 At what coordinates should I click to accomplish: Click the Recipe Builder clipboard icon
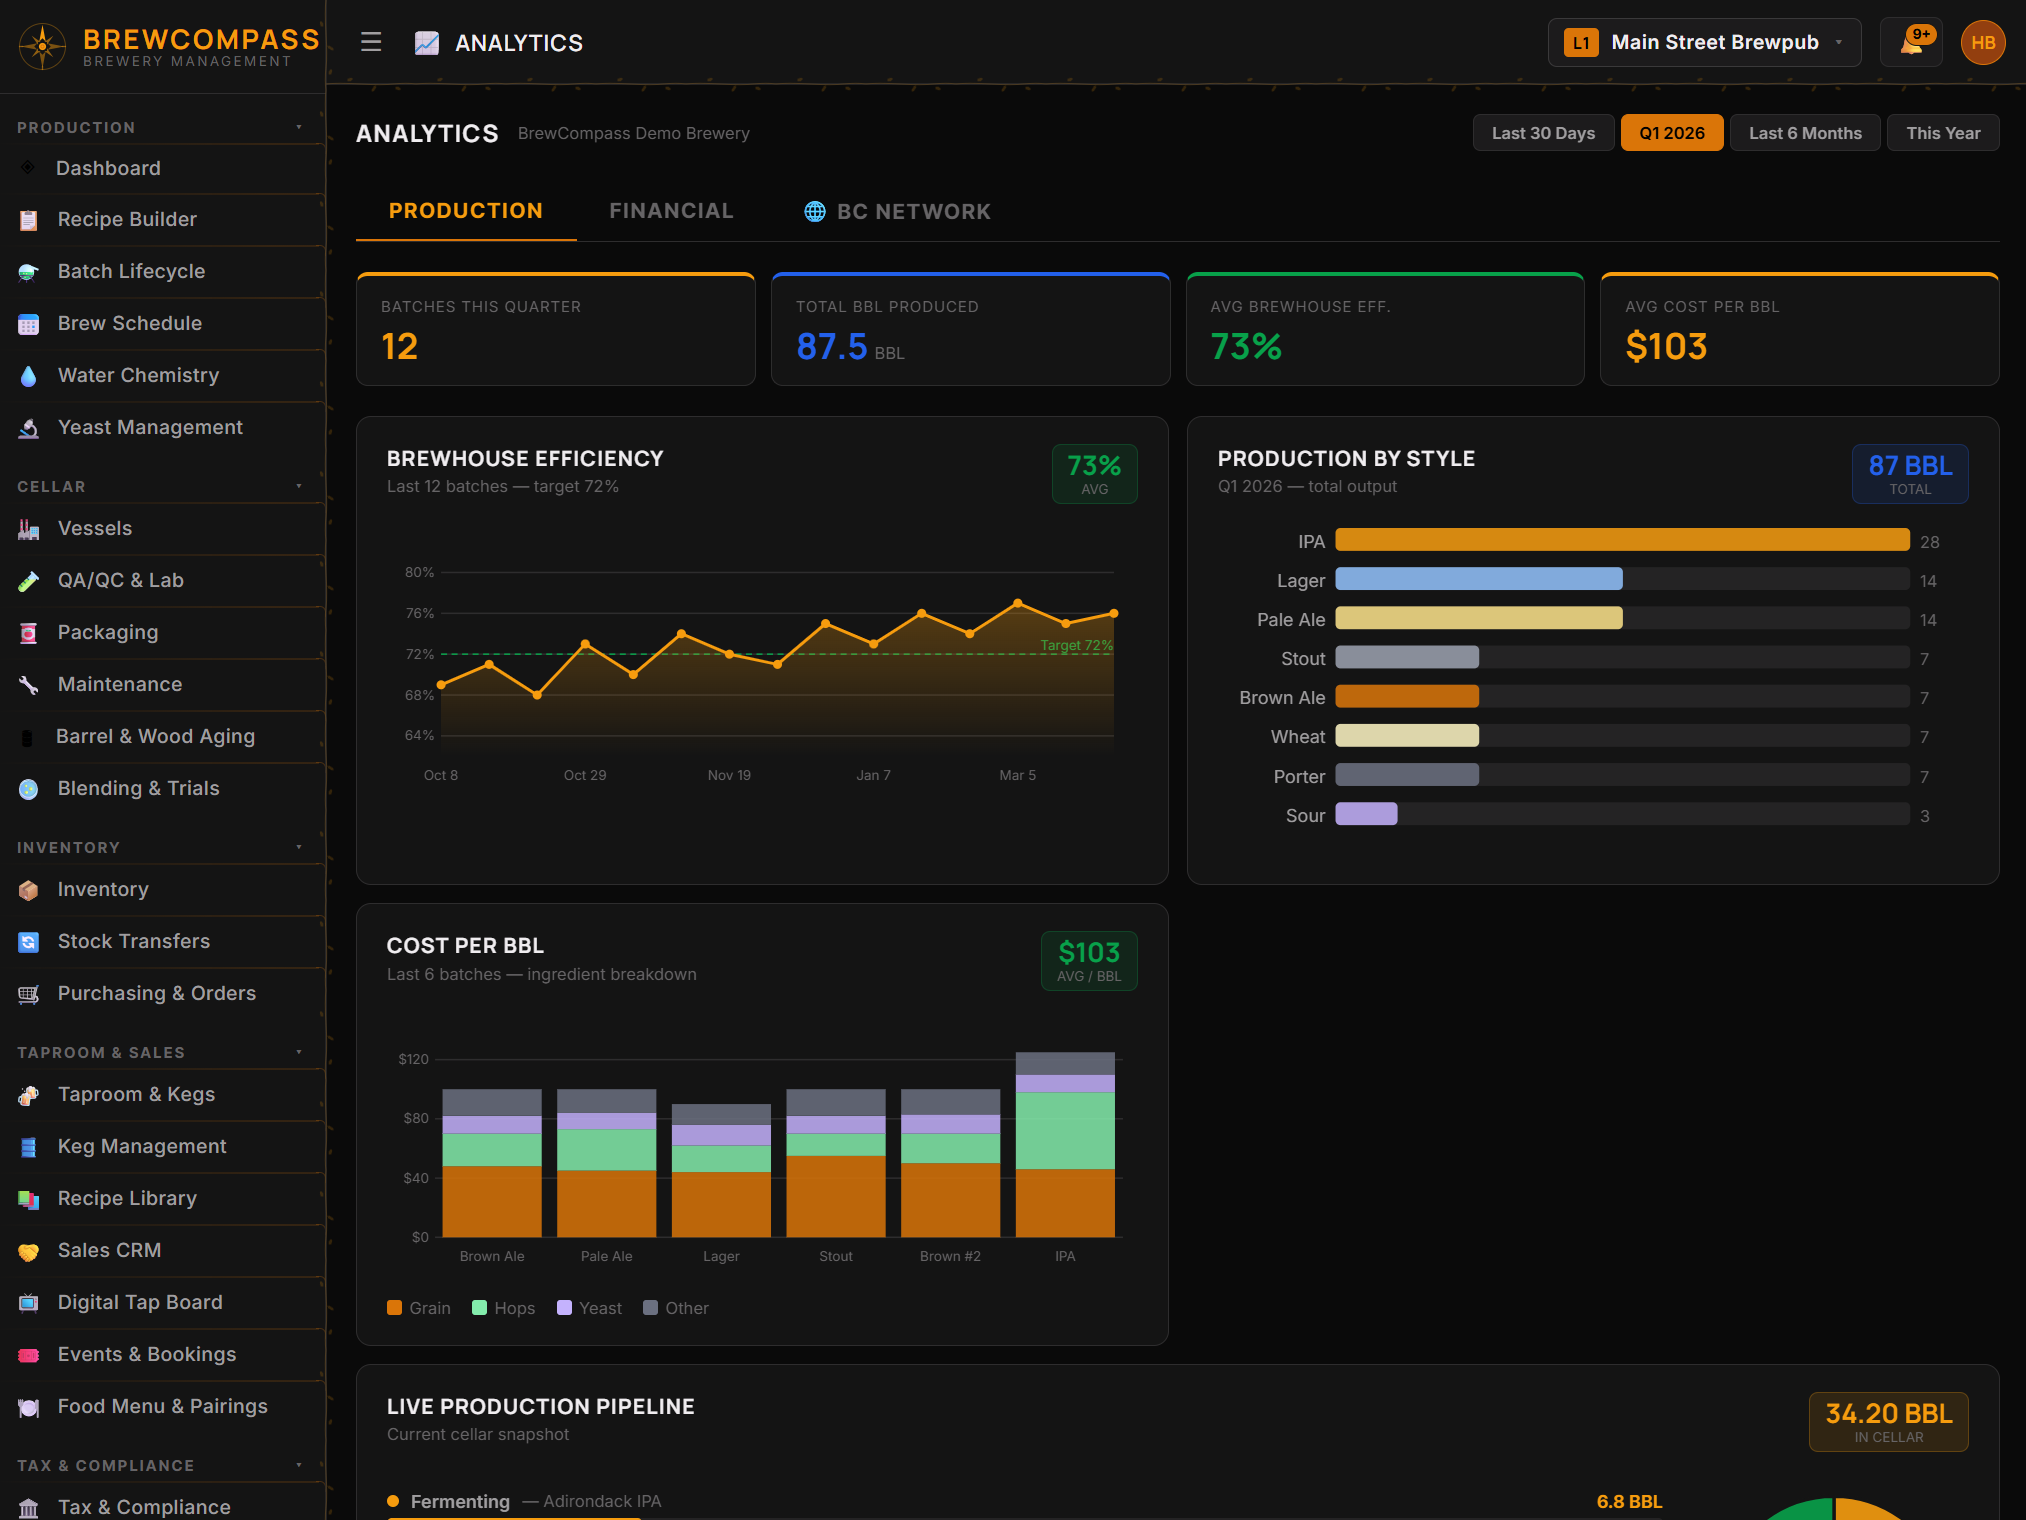(29, 220)
